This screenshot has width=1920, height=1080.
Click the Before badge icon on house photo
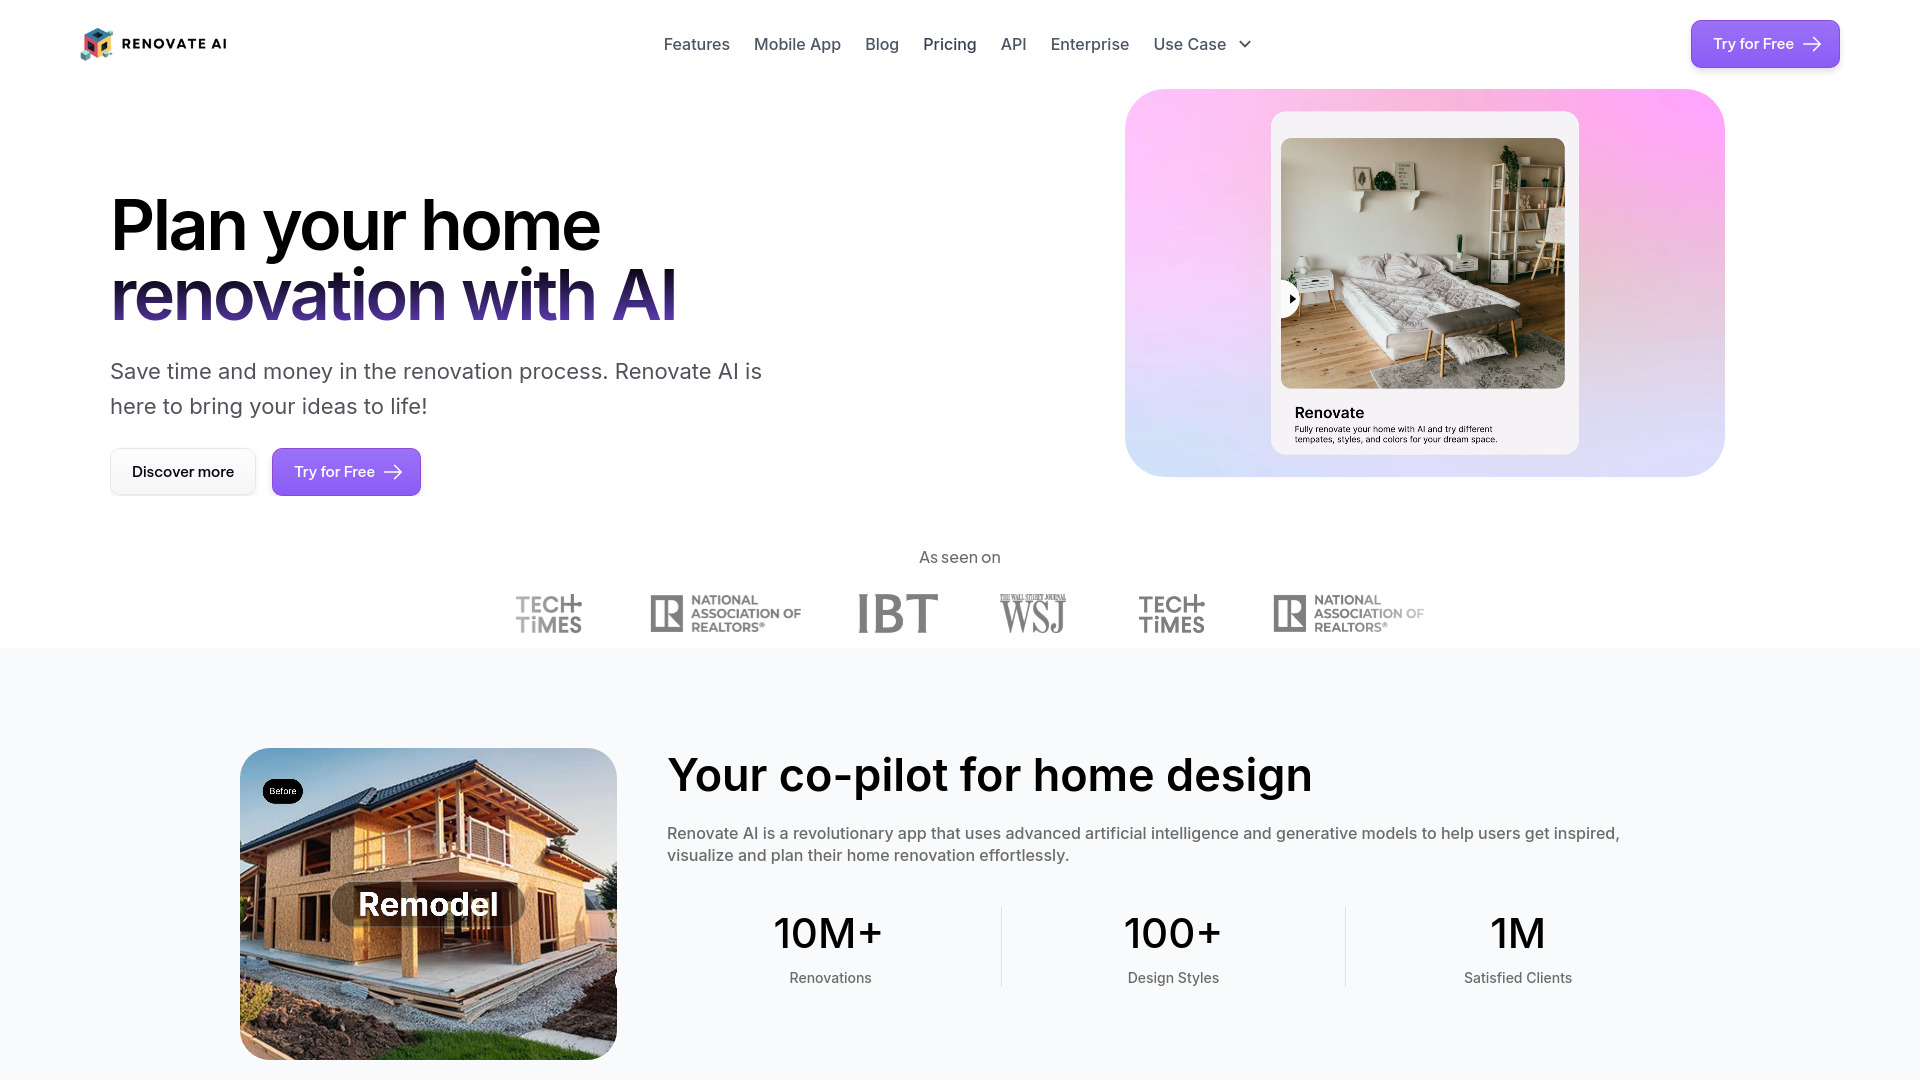coord(282,791)
